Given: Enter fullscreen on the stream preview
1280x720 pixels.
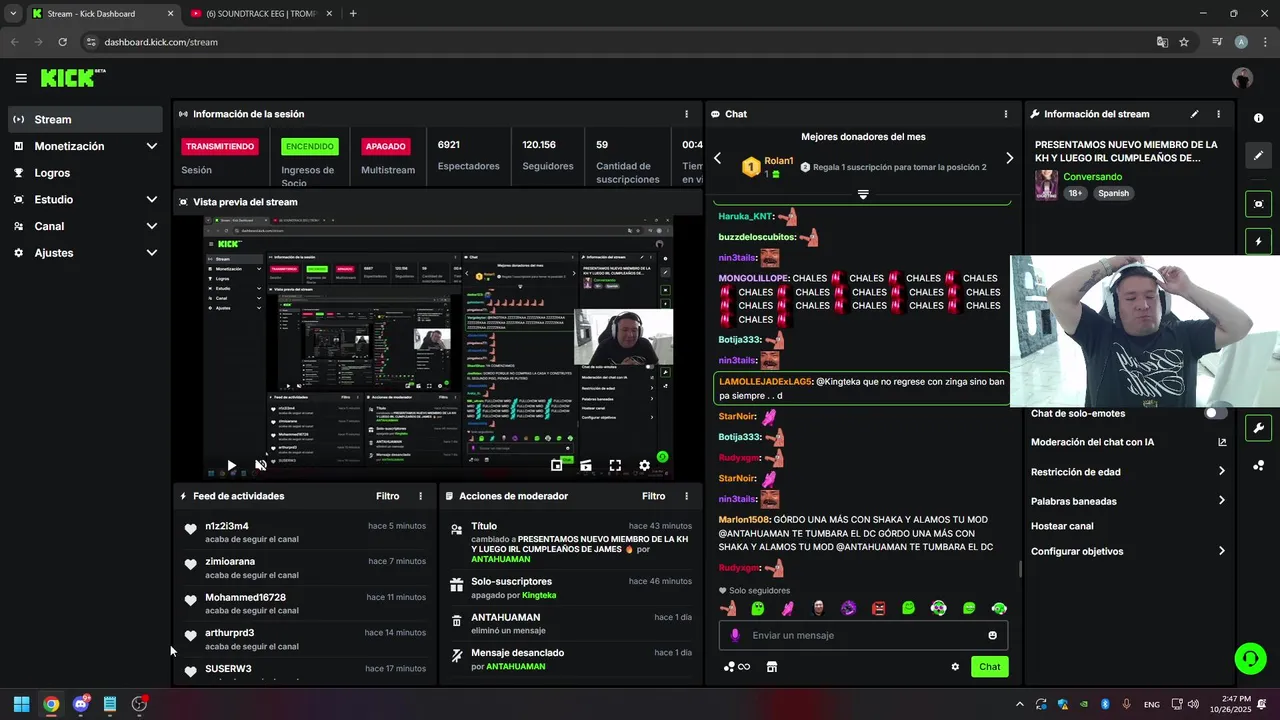Looking at the screenshot, I should tap(615, 465).
